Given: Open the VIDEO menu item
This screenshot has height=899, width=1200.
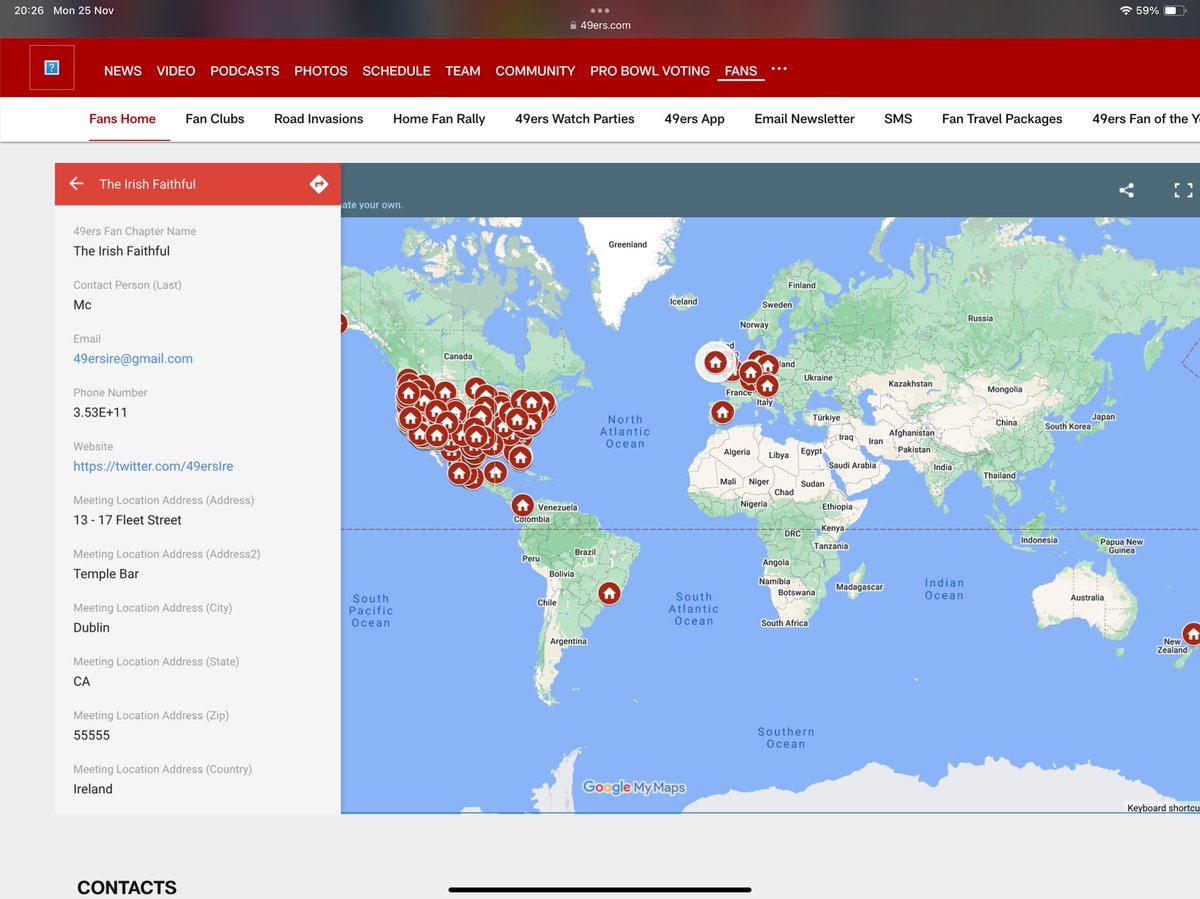Looking at the screenshot, I should point(176,71).
